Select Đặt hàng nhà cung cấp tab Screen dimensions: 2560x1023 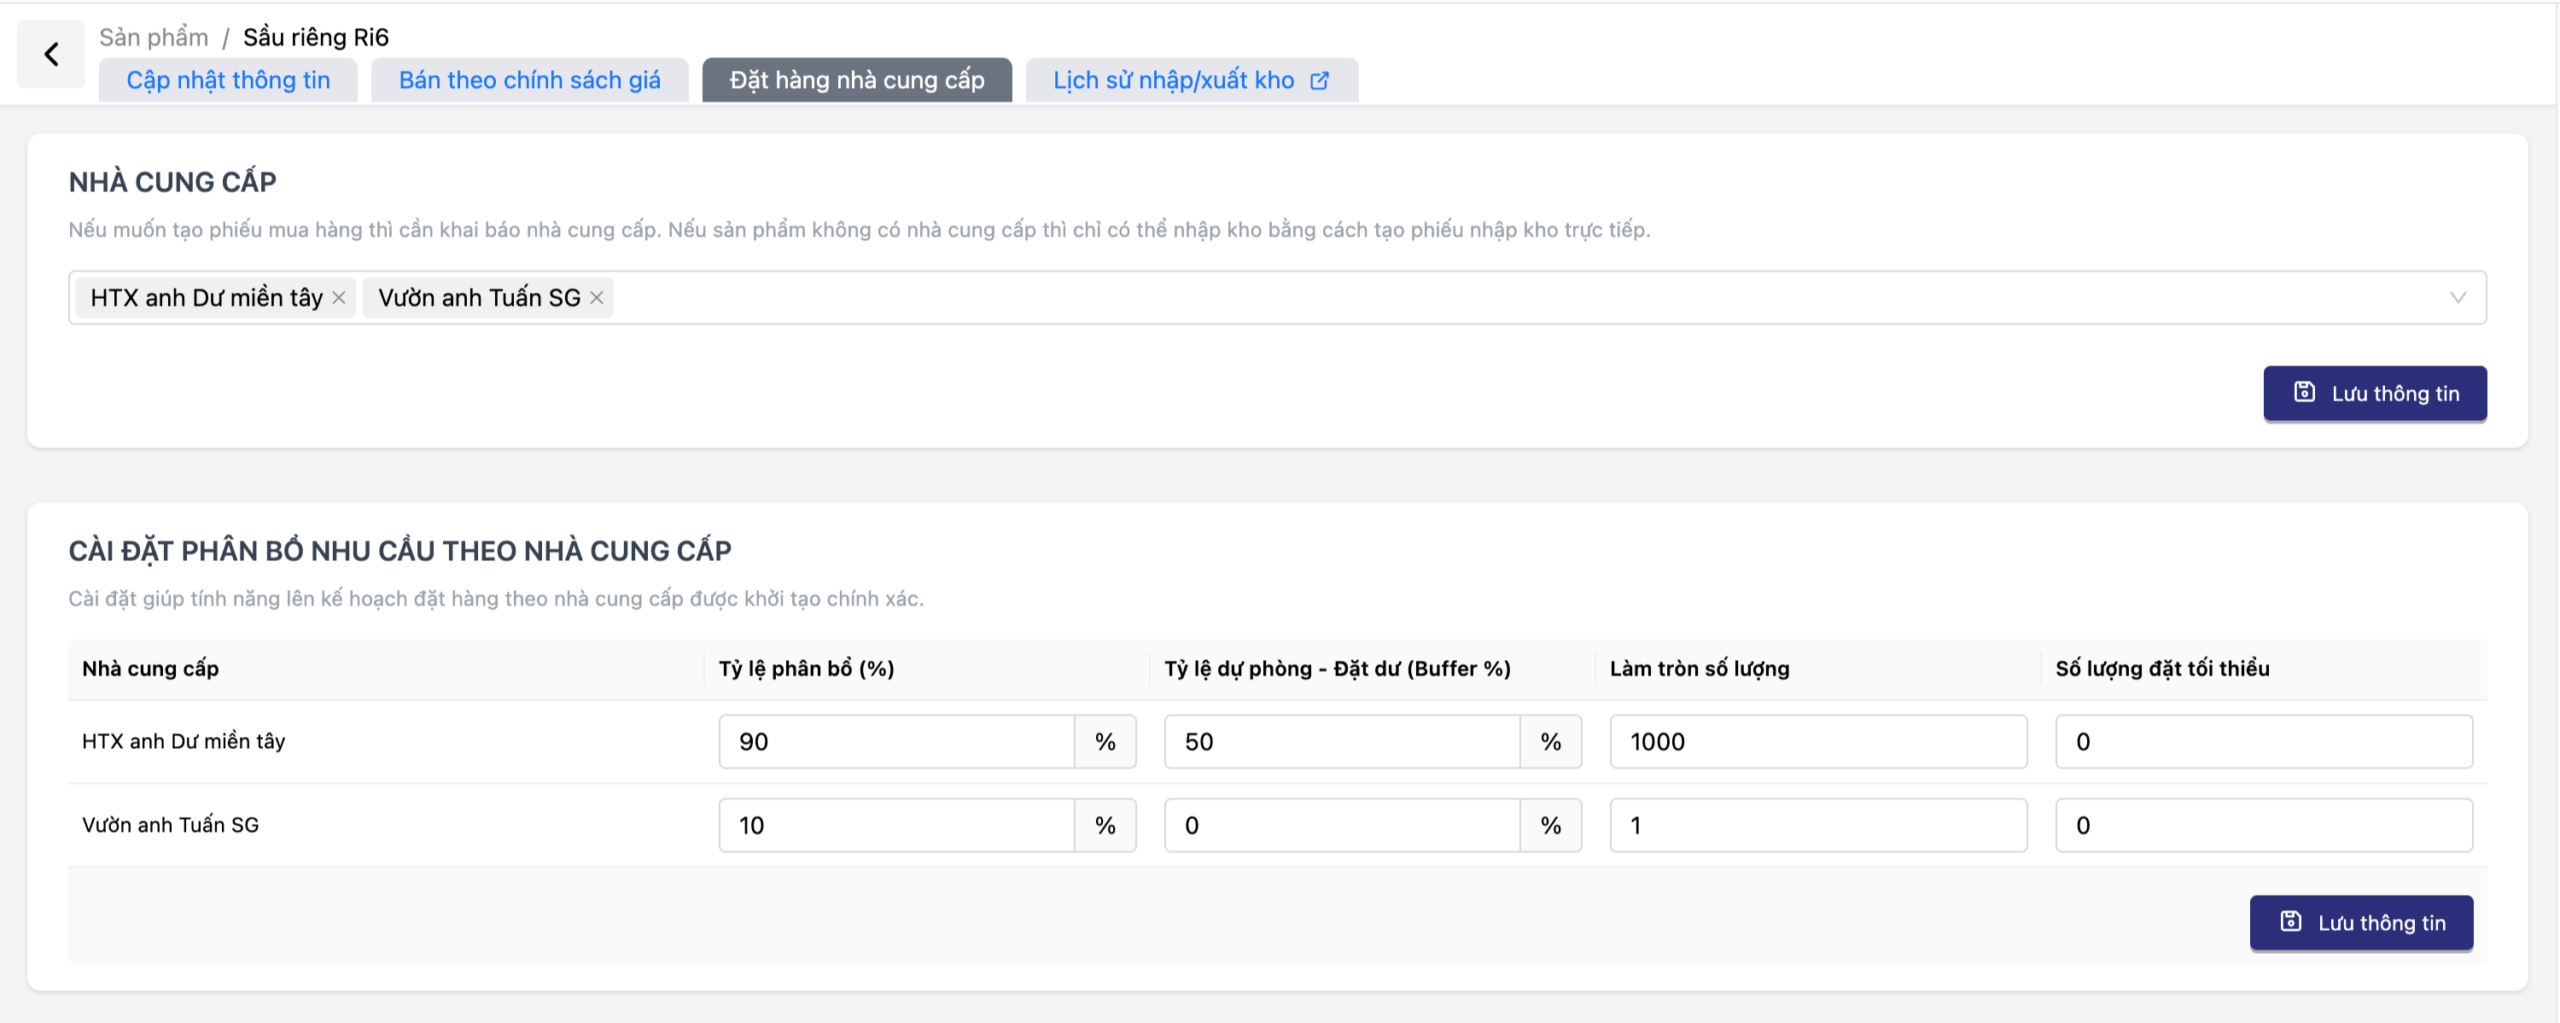pyautogui.click(x=856, y=80)
